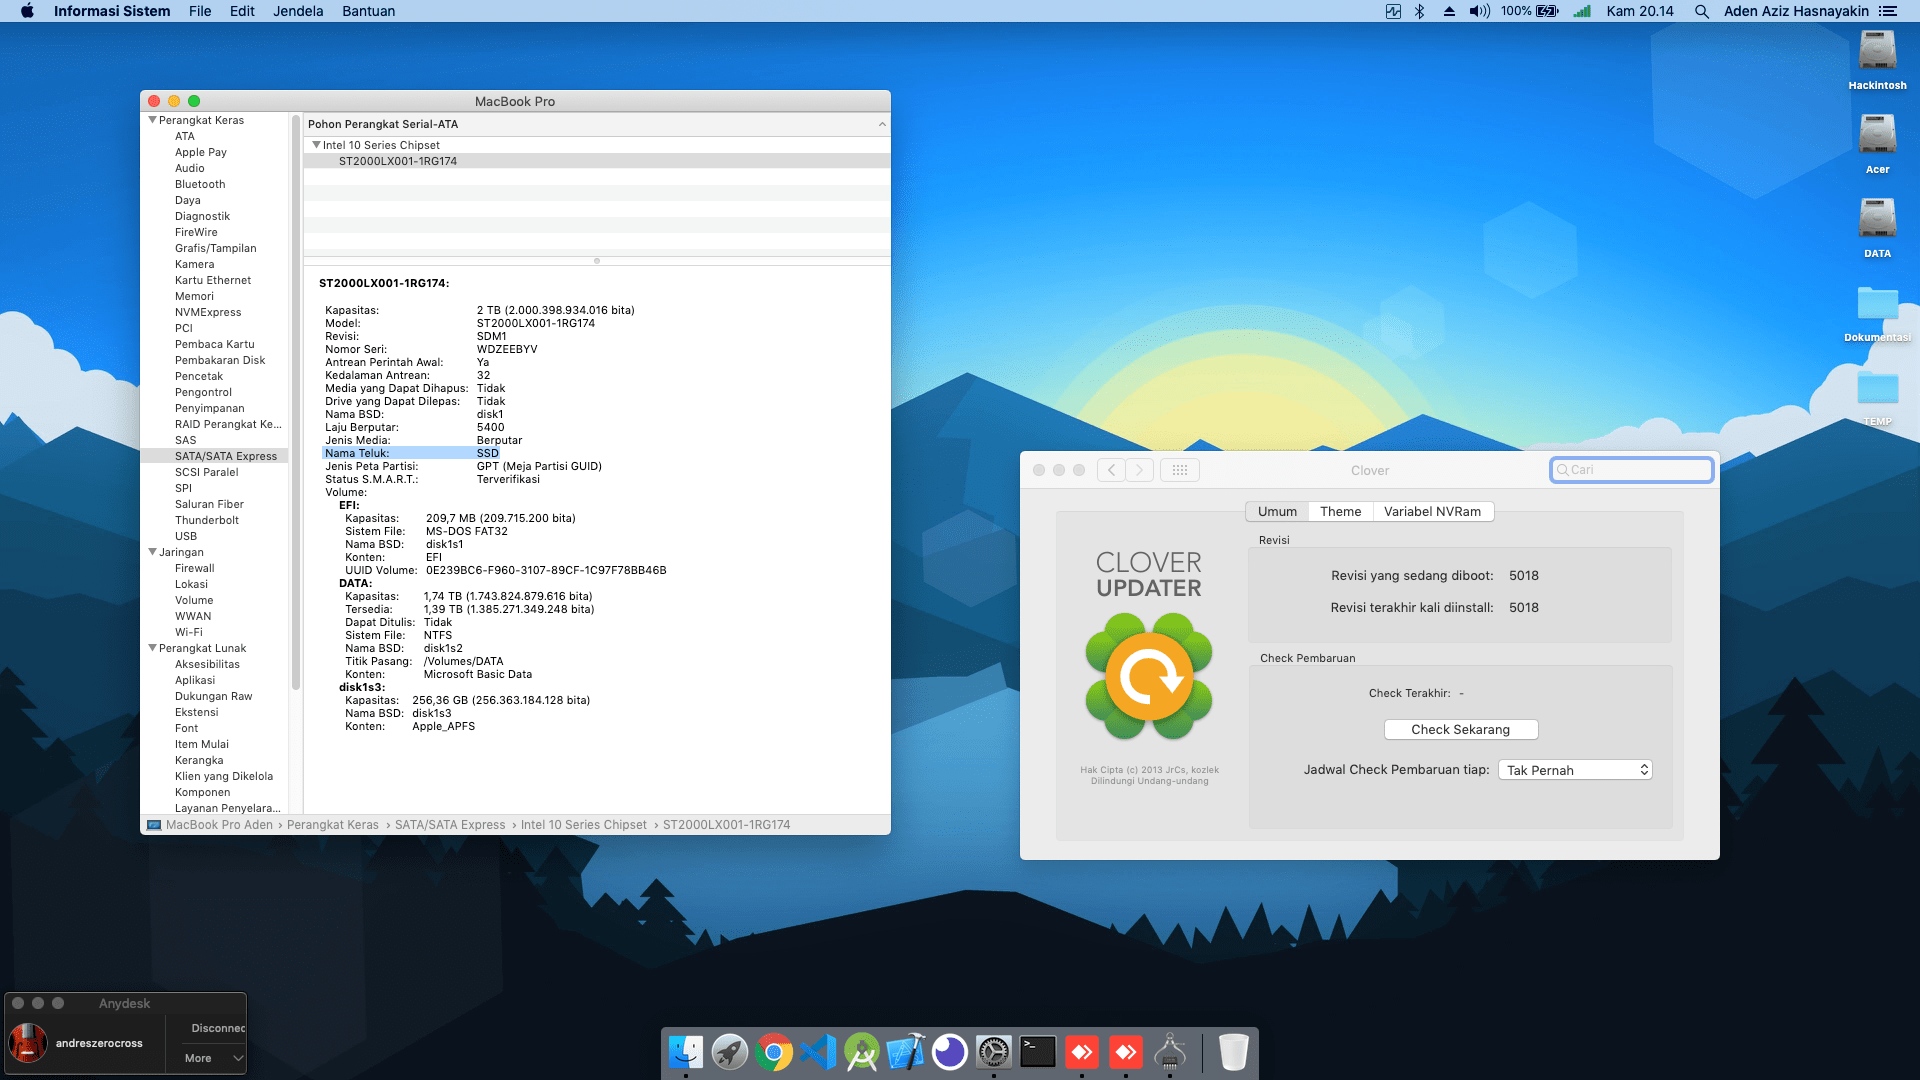The height and width of the screenshot is (1080, 1920).
Task: Select the Umum tab in Clover
Action: pos(1277,511)
